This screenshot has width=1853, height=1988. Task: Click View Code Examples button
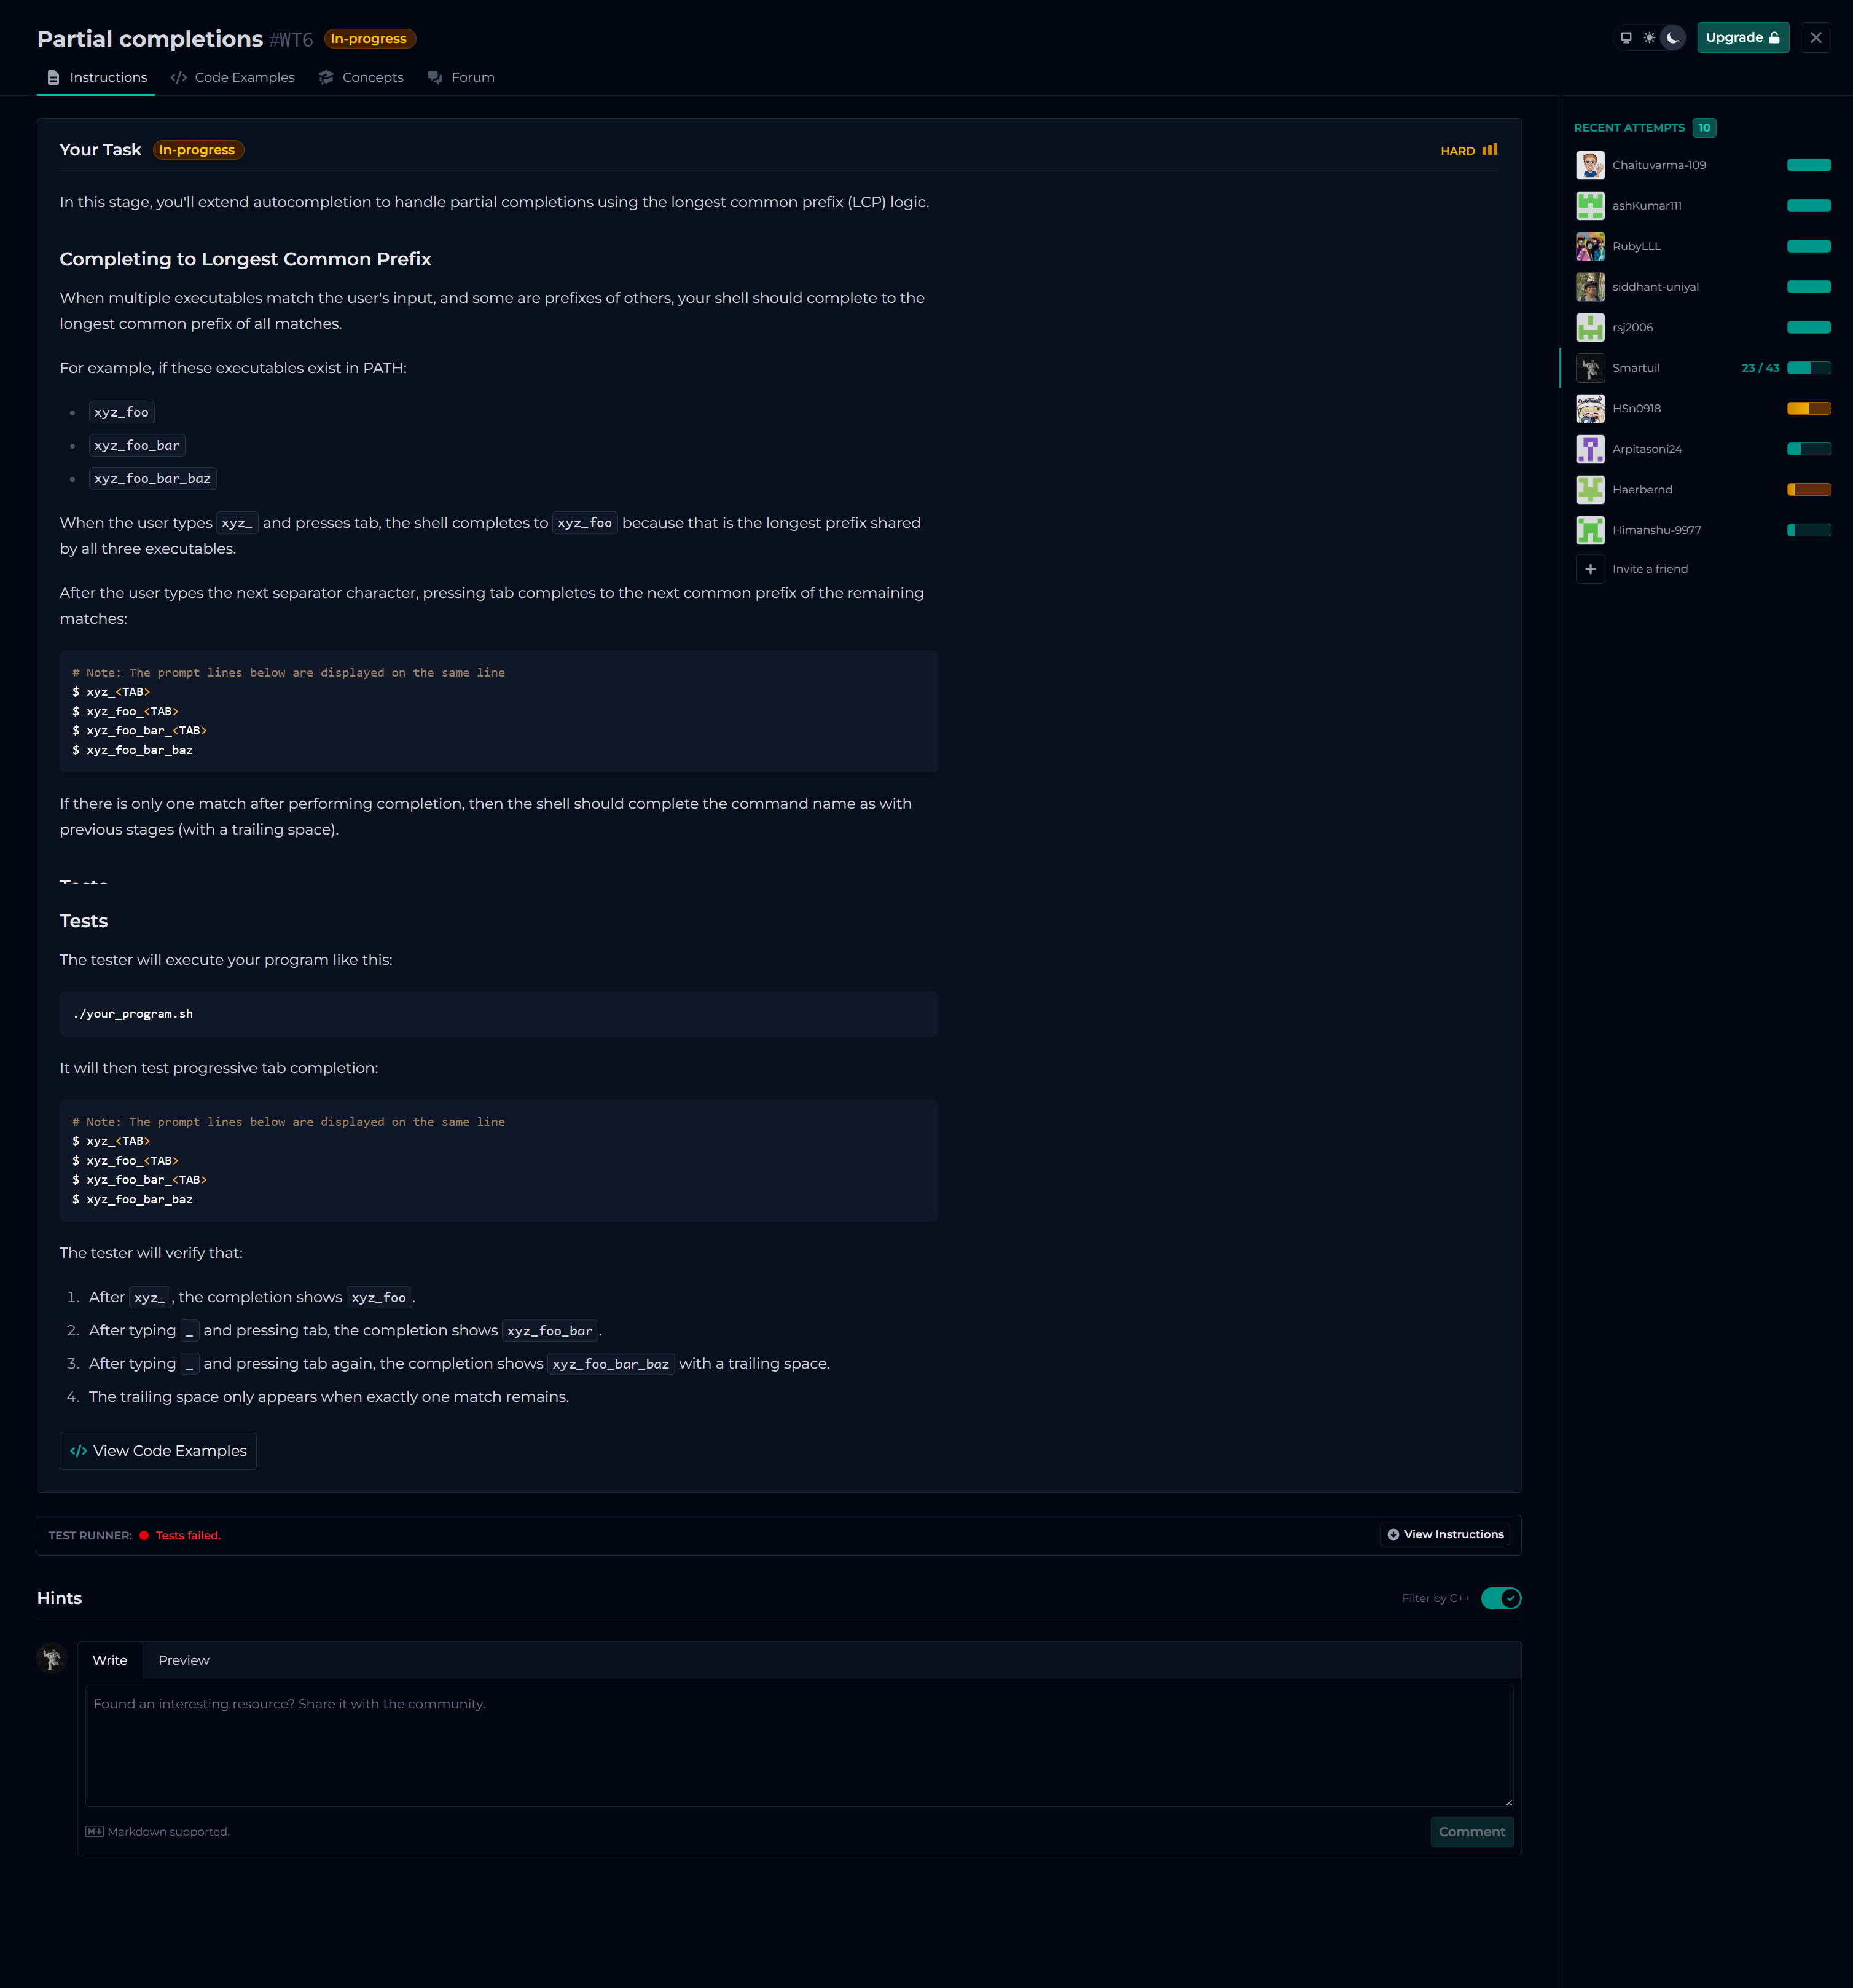158,1451
